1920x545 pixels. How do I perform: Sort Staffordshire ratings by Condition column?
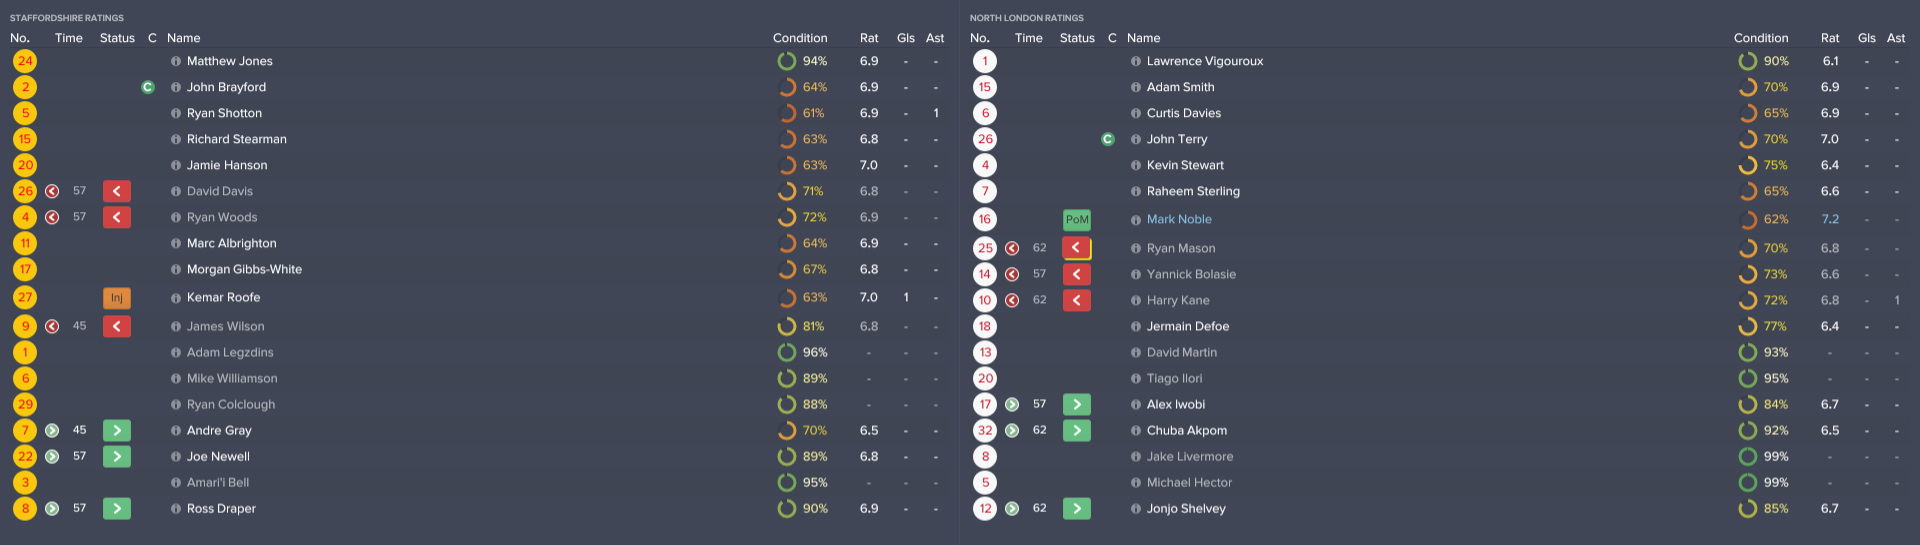tap(800, 38)
